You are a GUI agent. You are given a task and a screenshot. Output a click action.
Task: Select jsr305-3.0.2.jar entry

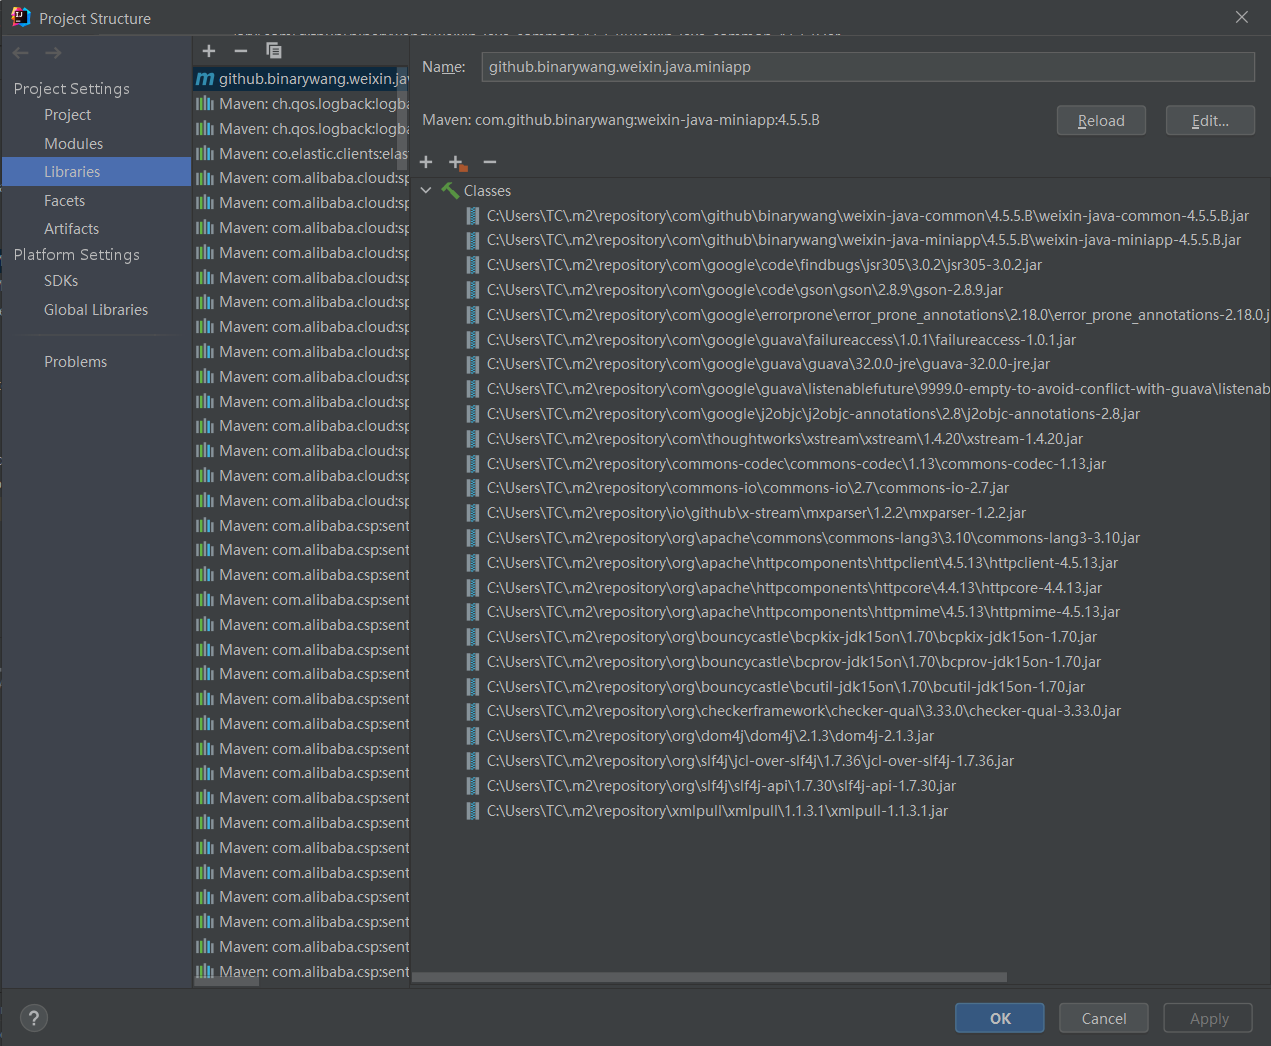(755, 265)
